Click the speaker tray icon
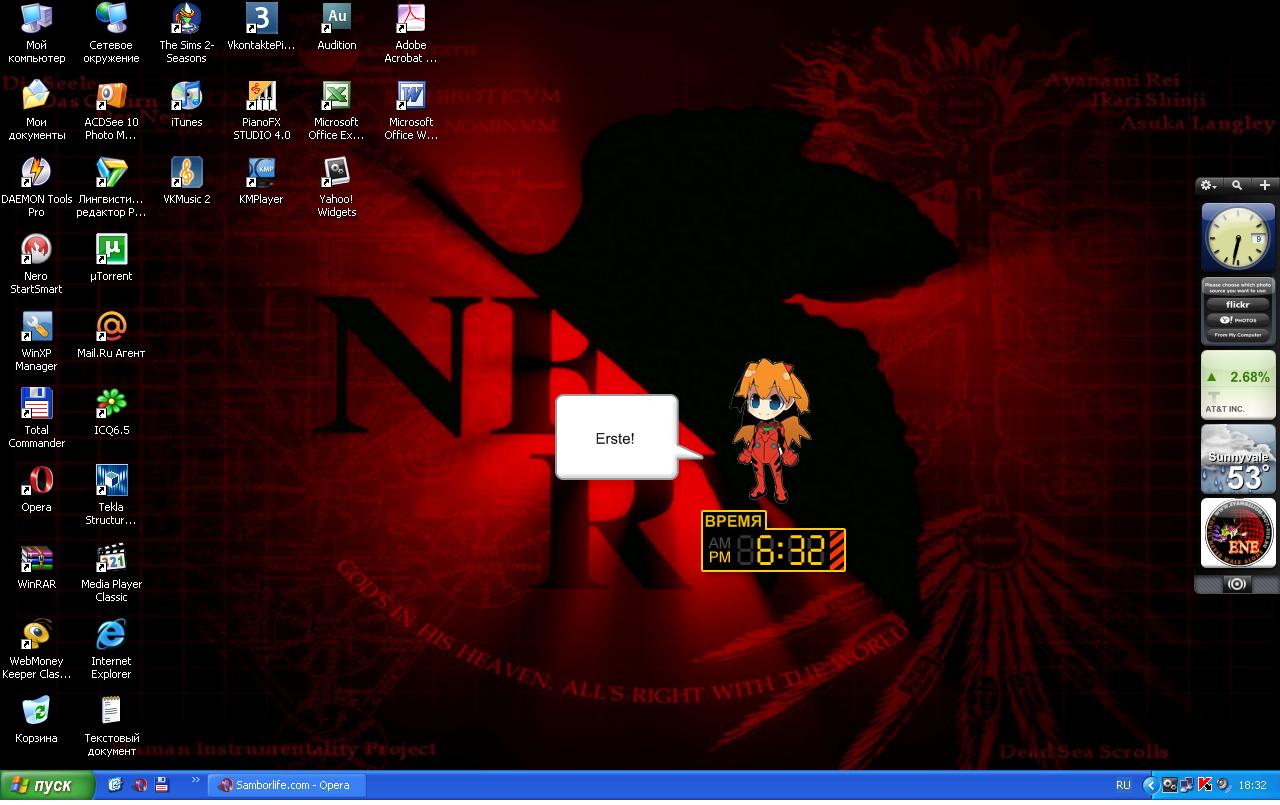1280x805 pixels. [1222, 785]
